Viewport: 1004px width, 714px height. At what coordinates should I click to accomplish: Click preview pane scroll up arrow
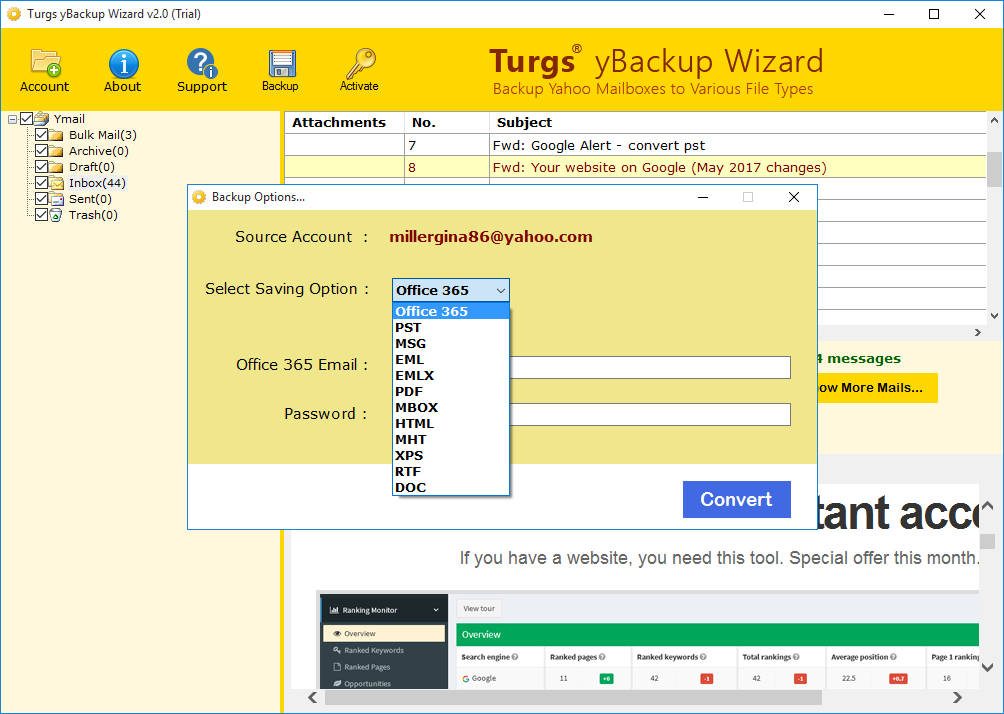pyautogui.click(x=988, y=506)
